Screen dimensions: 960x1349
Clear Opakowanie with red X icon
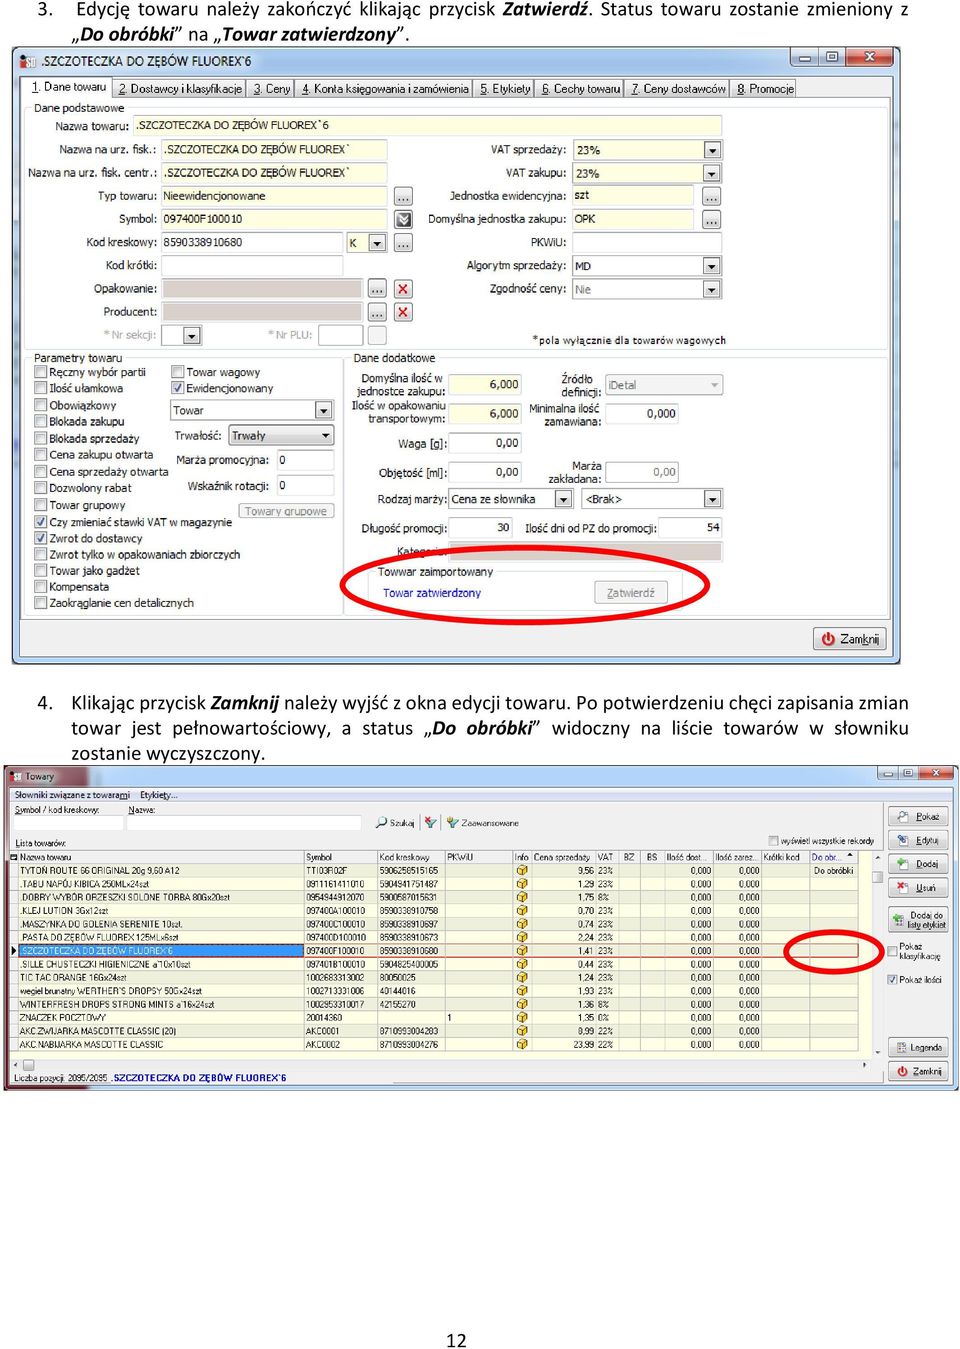tap(403, 289)
